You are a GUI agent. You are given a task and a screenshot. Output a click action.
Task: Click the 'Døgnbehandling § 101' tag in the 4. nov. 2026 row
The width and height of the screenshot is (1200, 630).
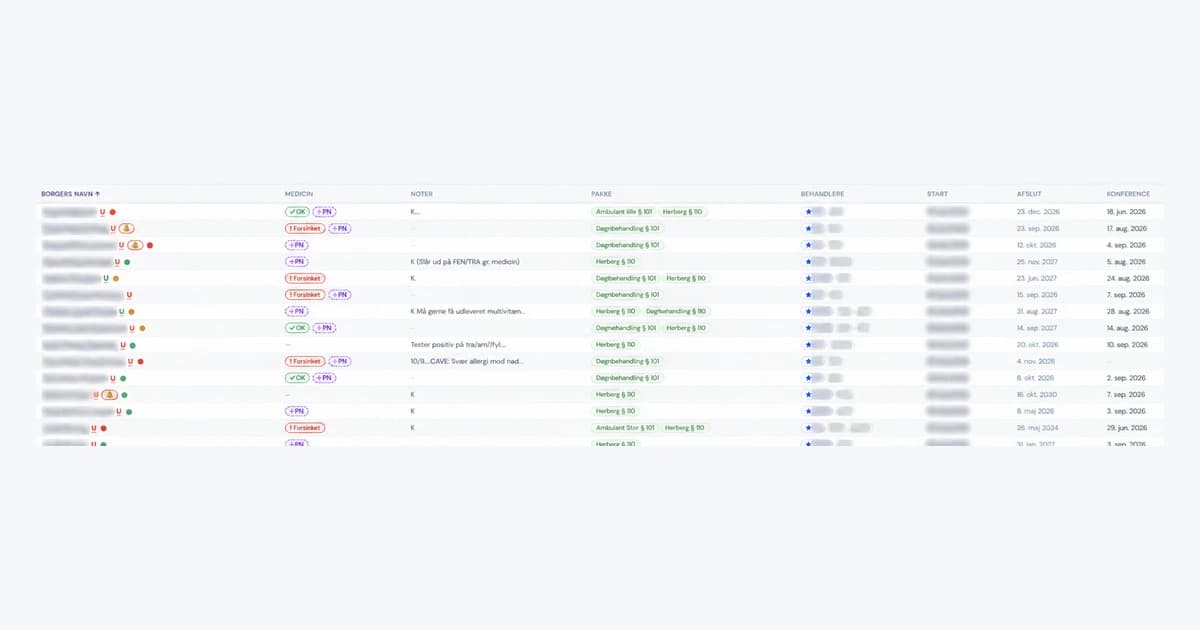pyautogui.click(x=627, y=361)
